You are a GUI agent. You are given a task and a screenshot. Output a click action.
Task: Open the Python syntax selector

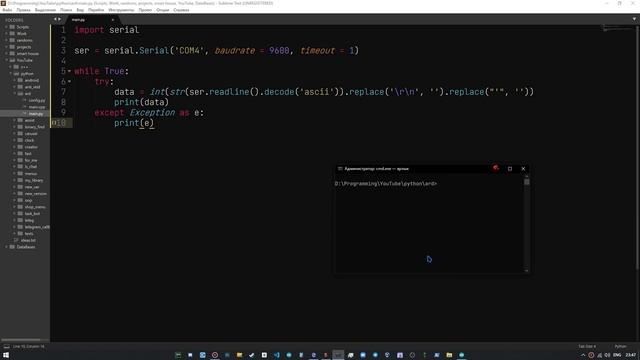(x=620, y=347)
